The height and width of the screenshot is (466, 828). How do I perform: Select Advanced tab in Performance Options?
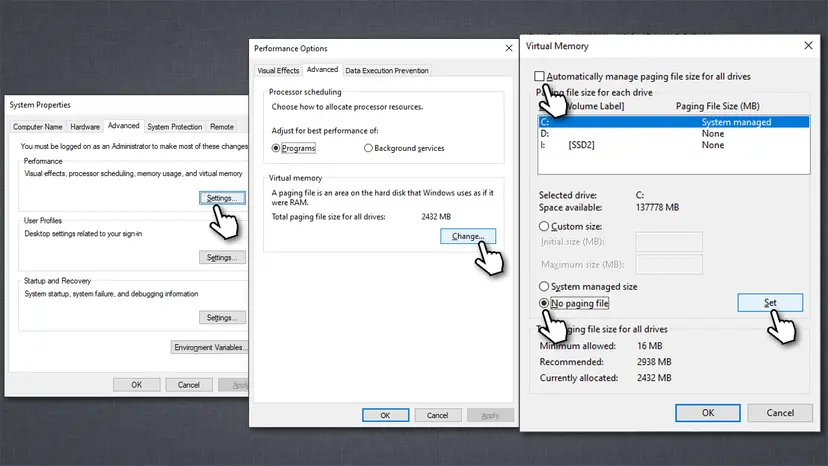coord(322,70)
